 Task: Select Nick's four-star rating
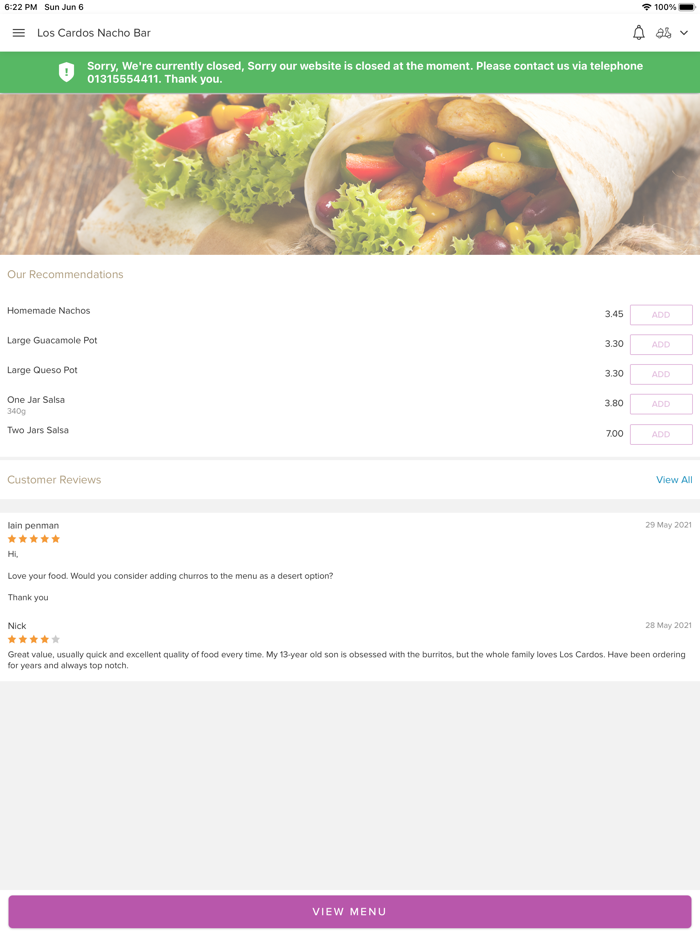click(x=34, y=639)
